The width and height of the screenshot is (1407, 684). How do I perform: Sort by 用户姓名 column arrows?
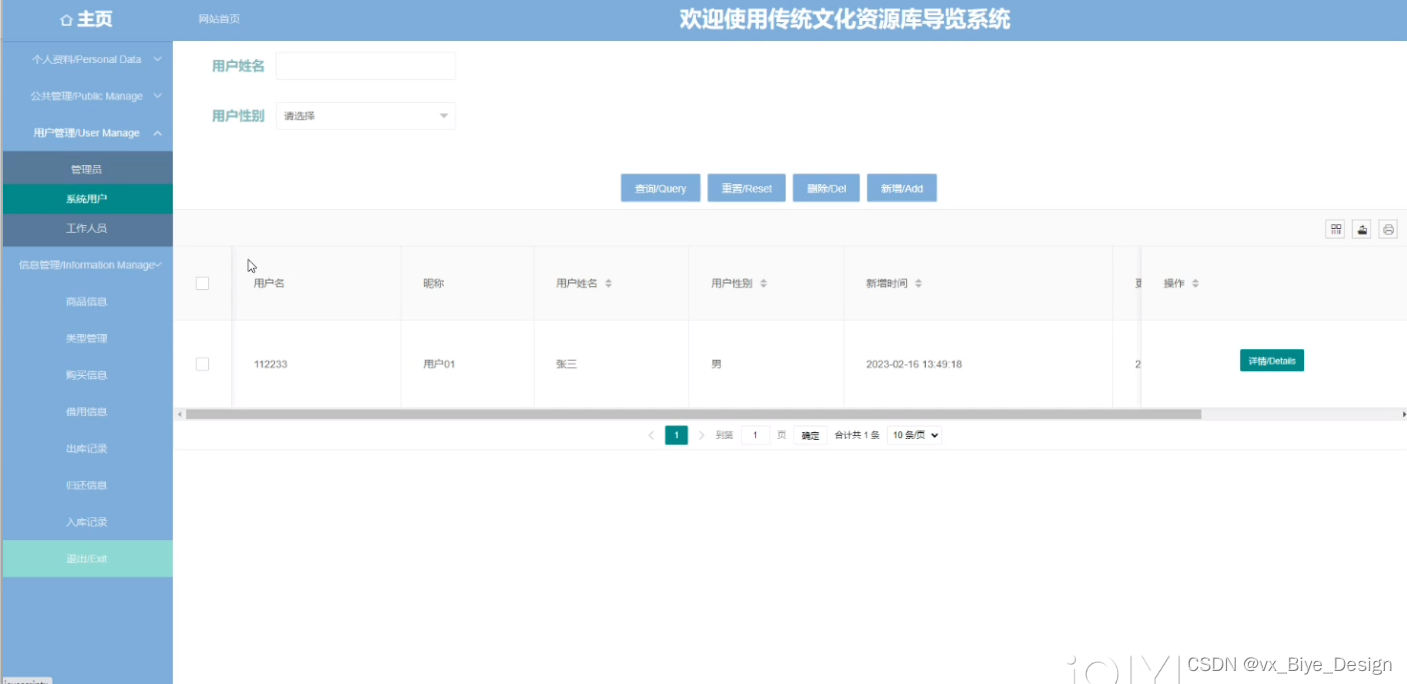(608, 284)
